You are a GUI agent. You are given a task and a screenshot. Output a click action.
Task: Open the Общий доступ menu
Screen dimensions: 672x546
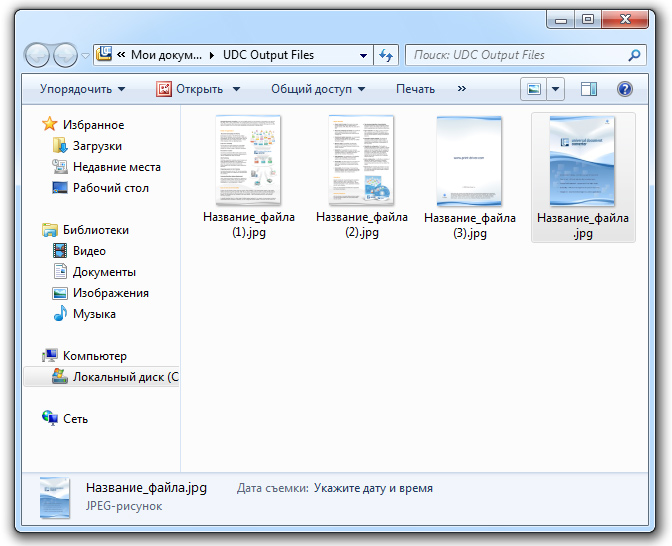pos(318,89)
